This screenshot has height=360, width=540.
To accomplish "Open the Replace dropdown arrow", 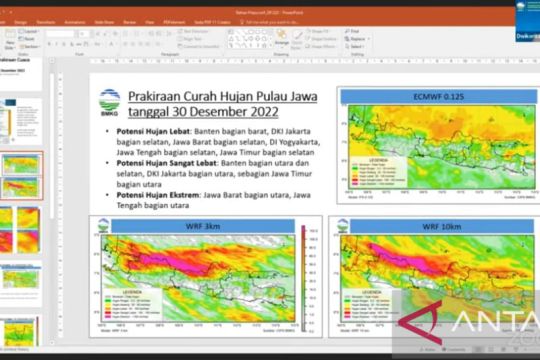I will click(x=368, y=39).
